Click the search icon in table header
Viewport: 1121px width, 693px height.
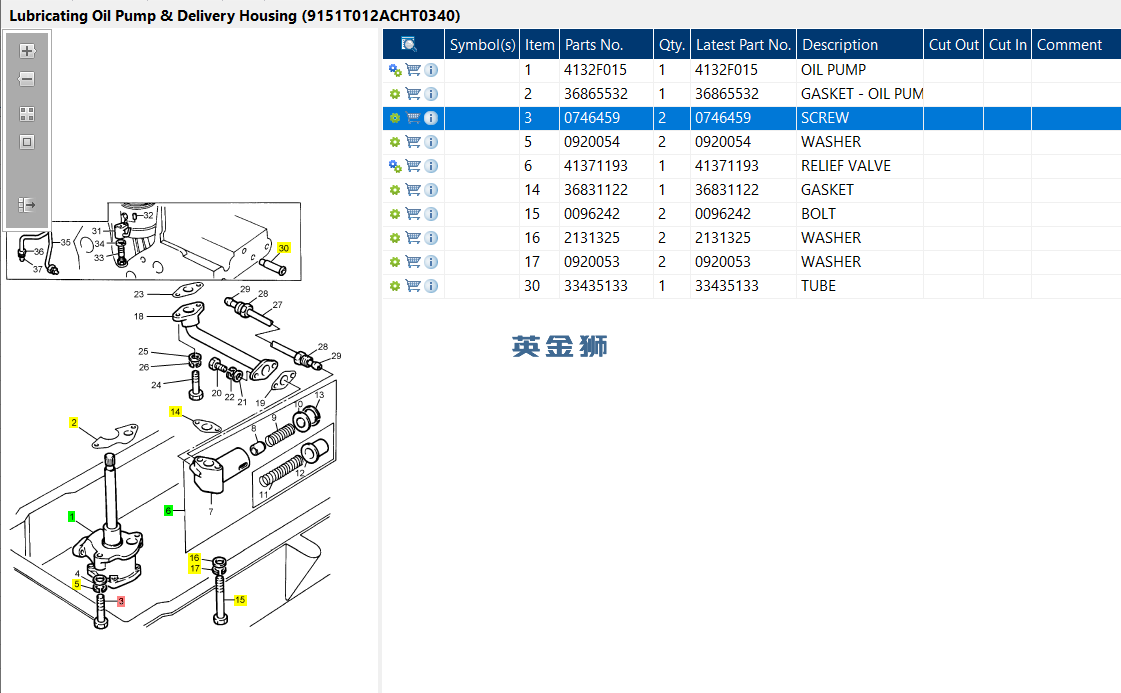[x=408, y=44]
